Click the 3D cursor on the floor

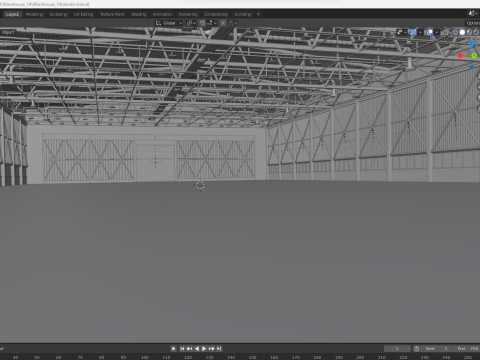click(x=200, y=186)
